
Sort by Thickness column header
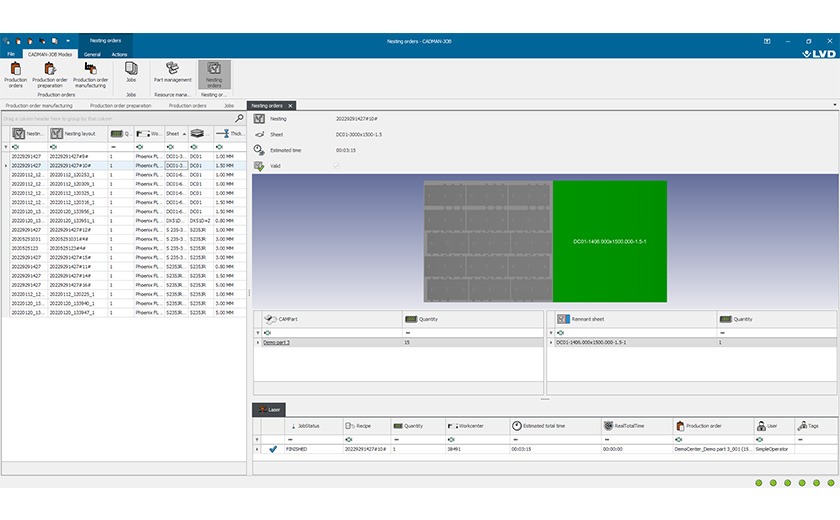click(230, 133)
